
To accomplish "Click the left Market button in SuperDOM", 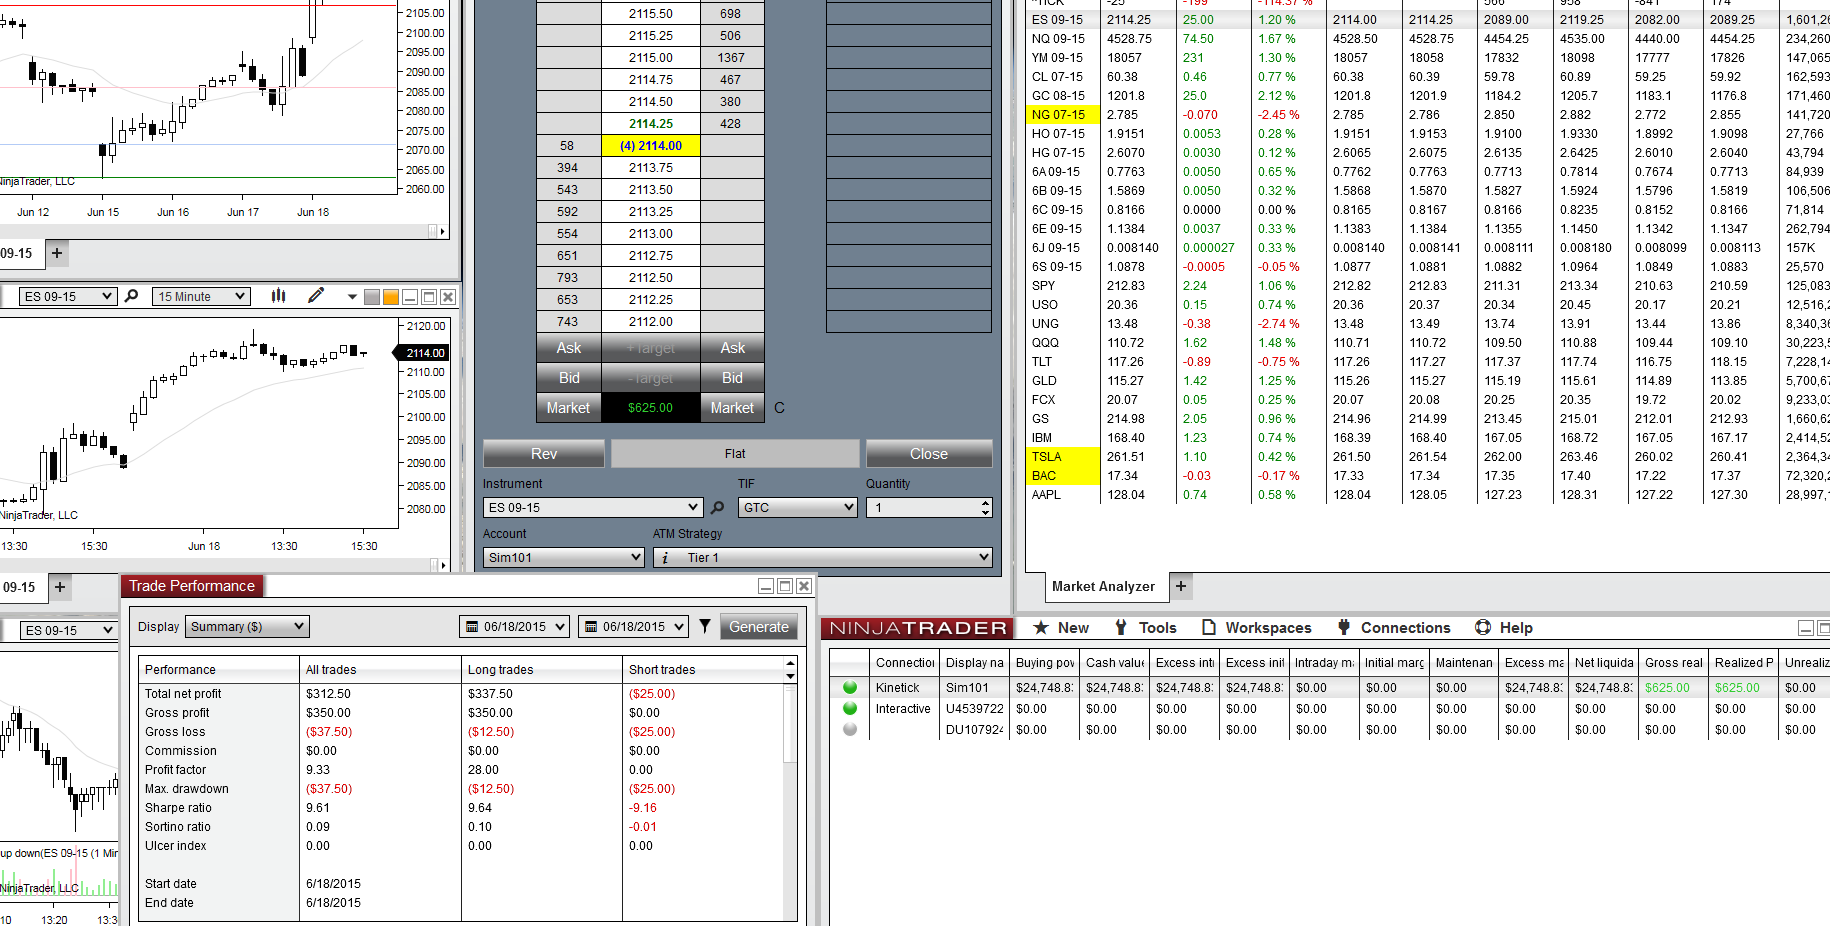I will [569, 408].
